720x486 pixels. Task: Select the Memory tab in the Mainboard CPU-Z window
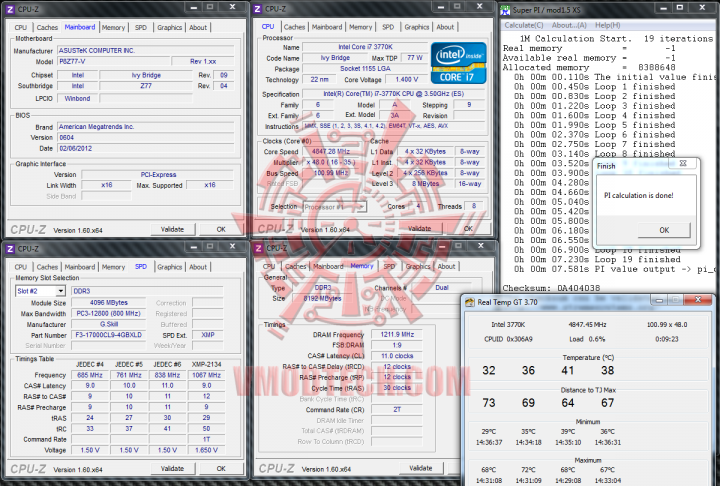point(113,27)
